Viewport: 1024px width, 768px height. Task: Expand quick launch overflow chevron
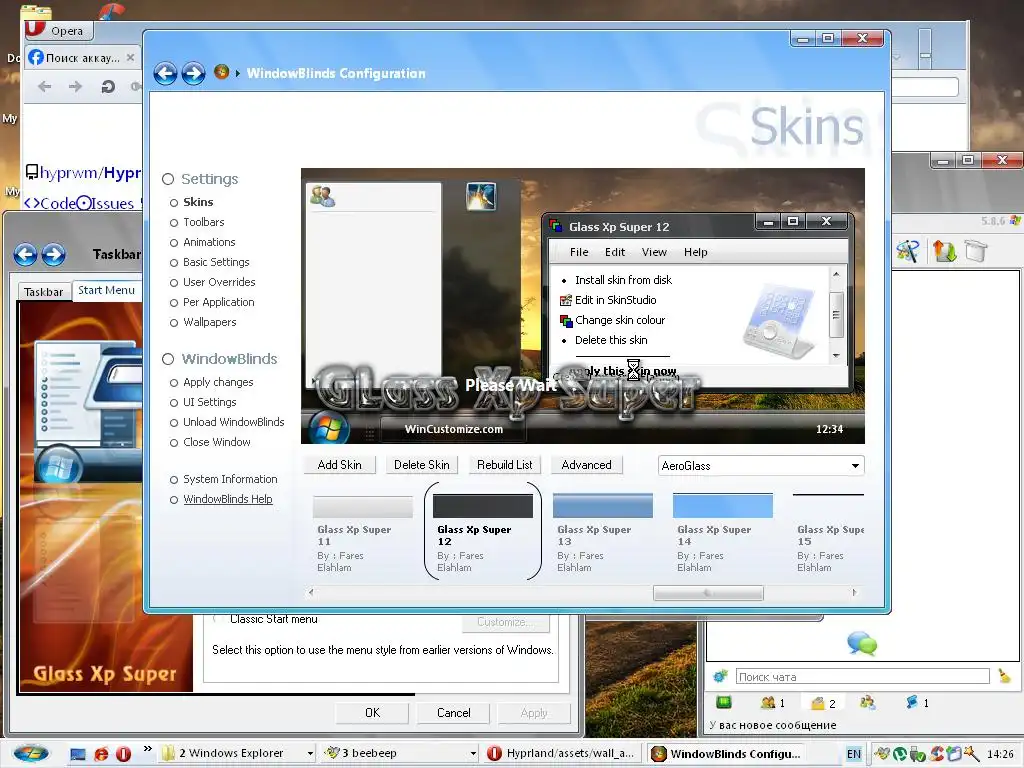(x=148, y=748)
